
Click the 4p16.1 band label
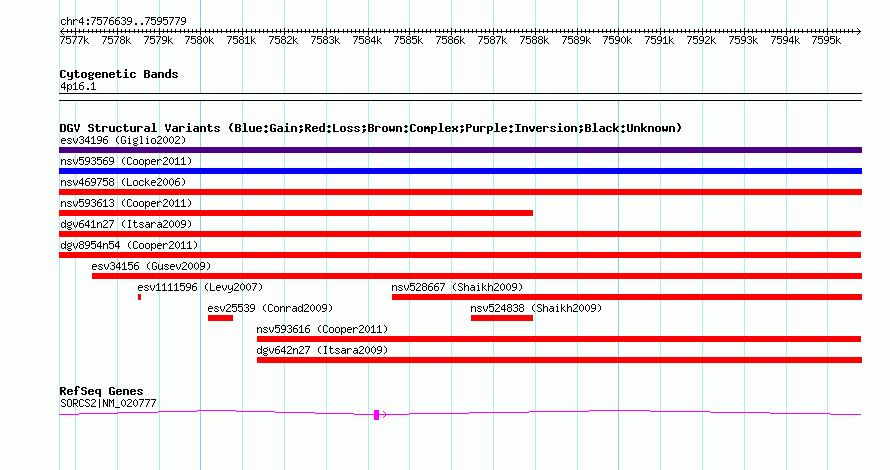coord(78,86)
